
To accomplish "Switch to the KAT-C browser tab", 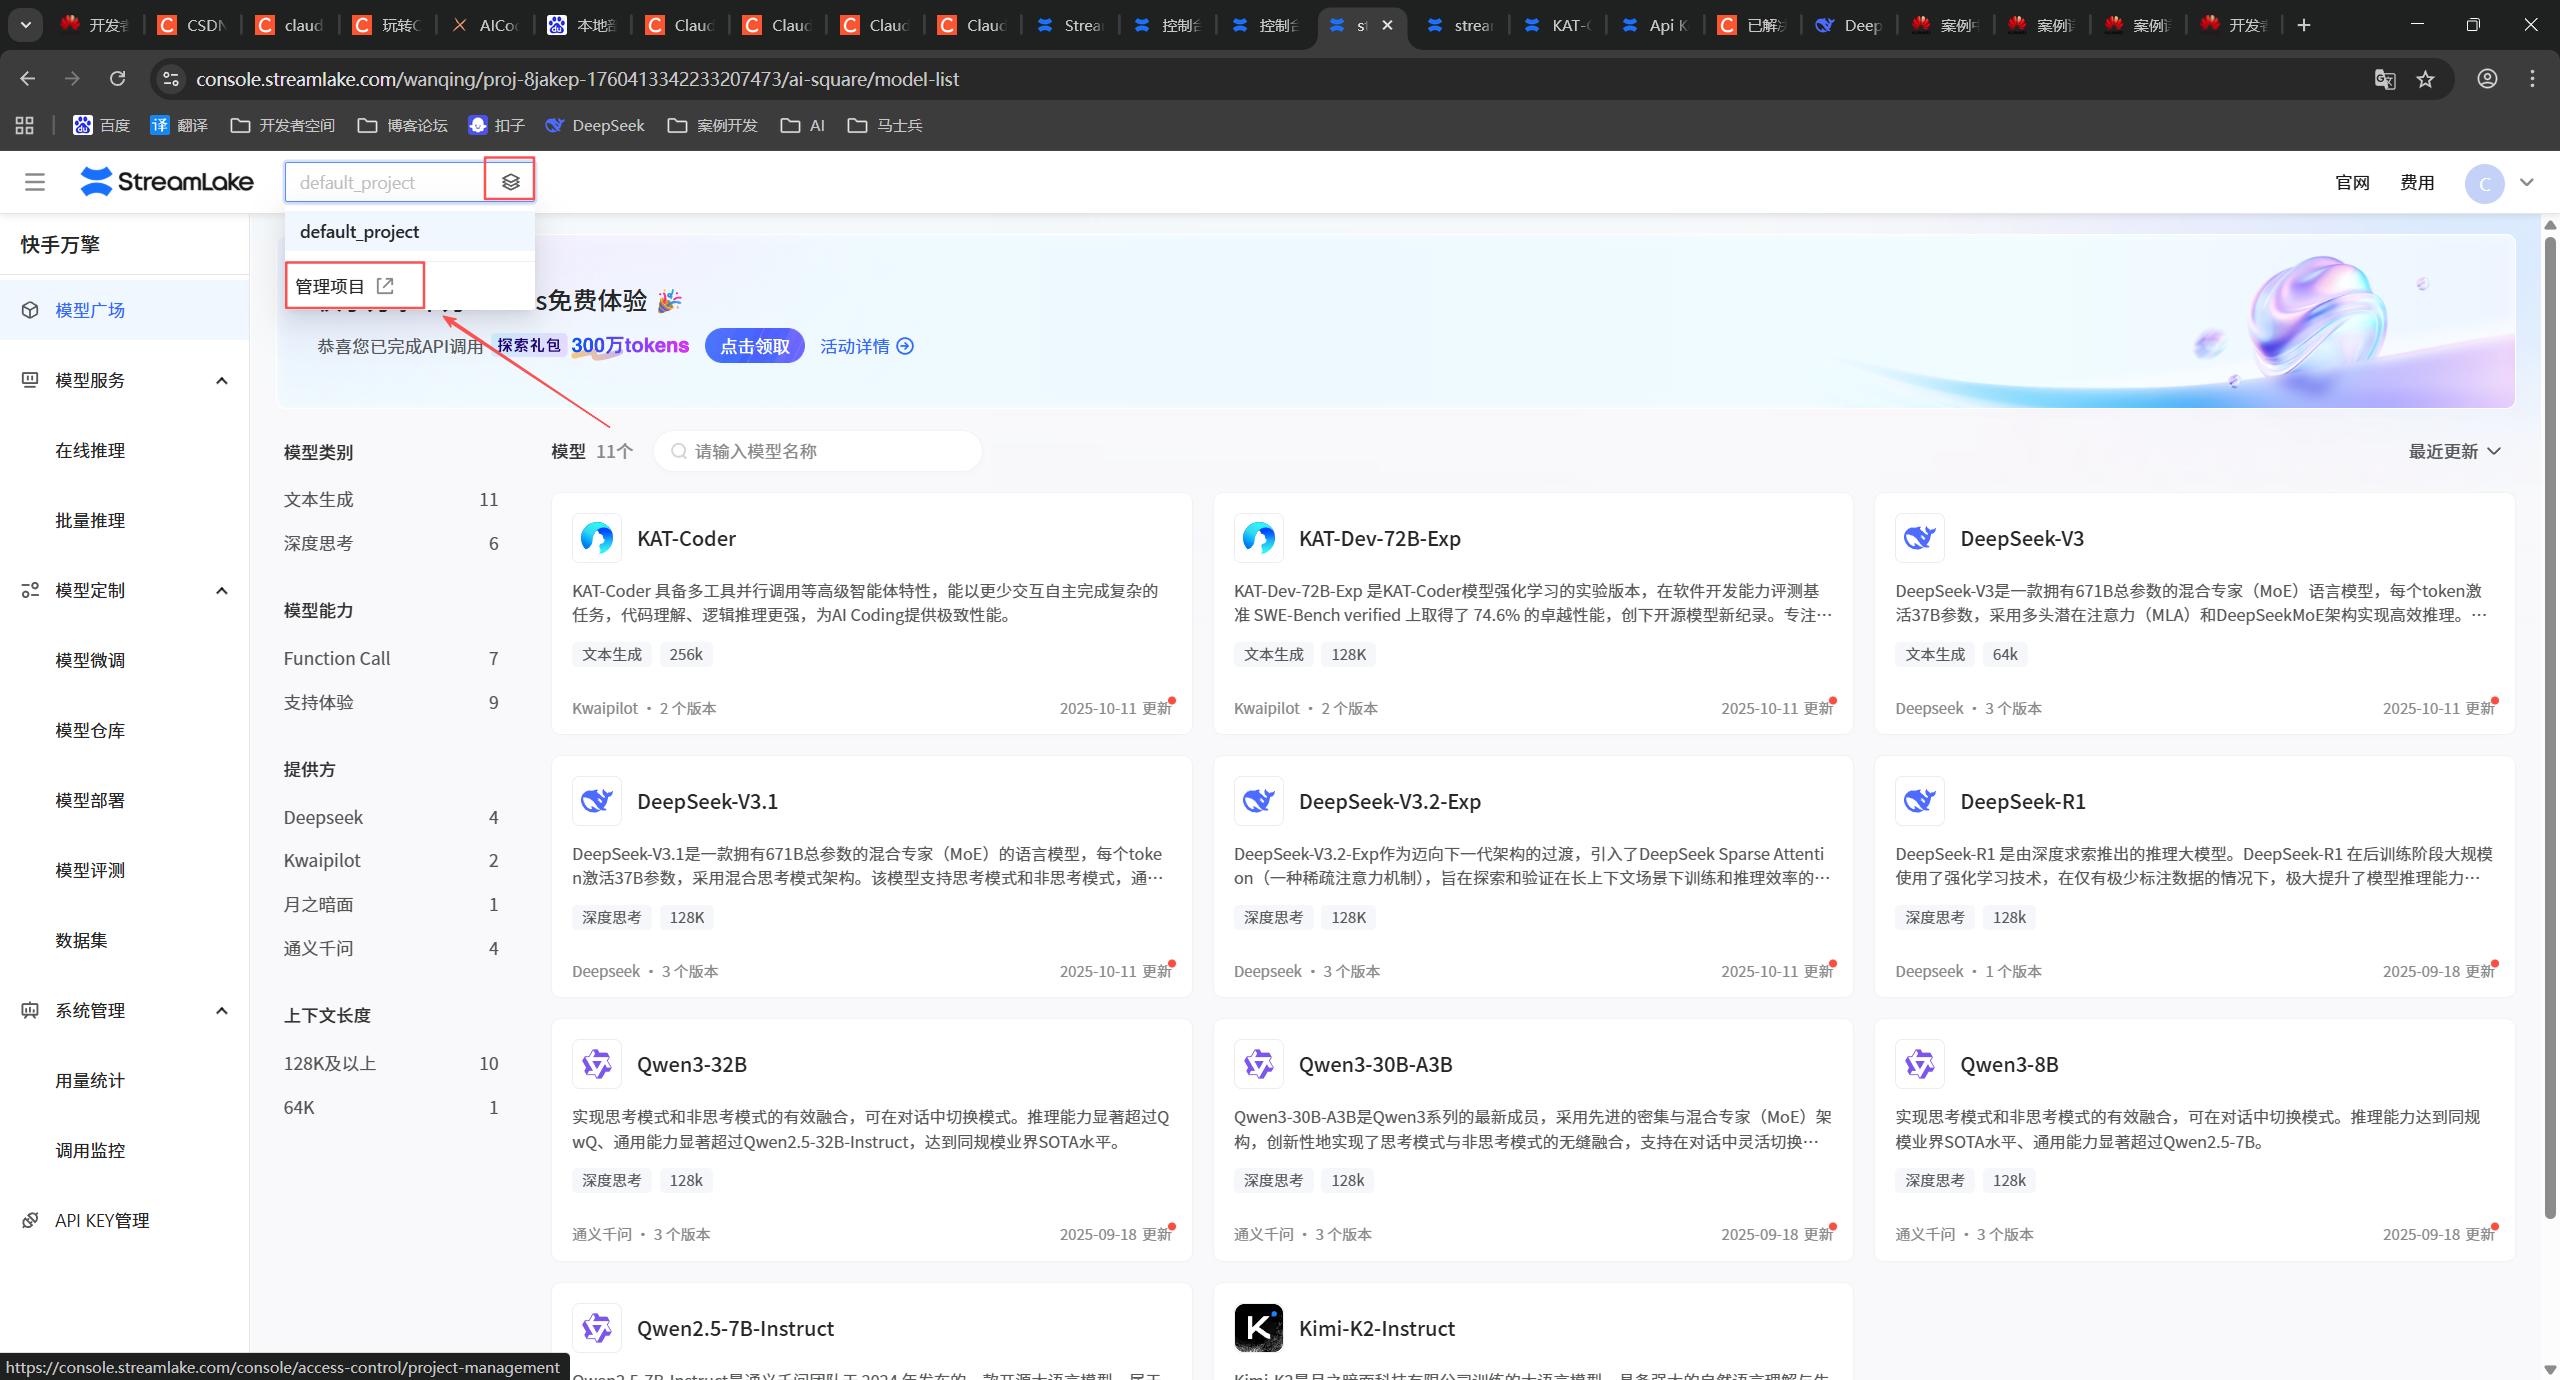I will [x=1557, y=25].
